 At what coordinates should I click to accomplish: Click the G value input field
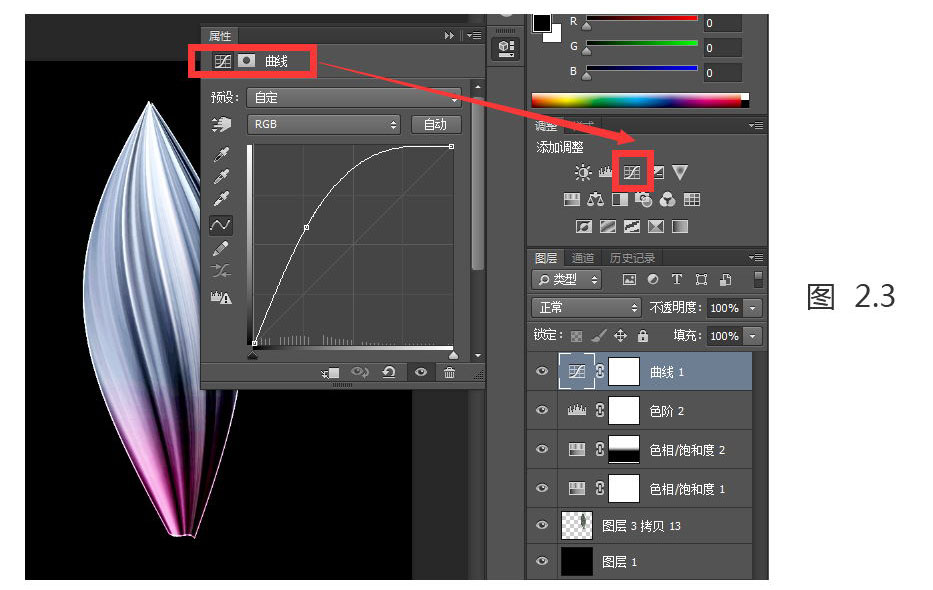(x=722, y=48)
